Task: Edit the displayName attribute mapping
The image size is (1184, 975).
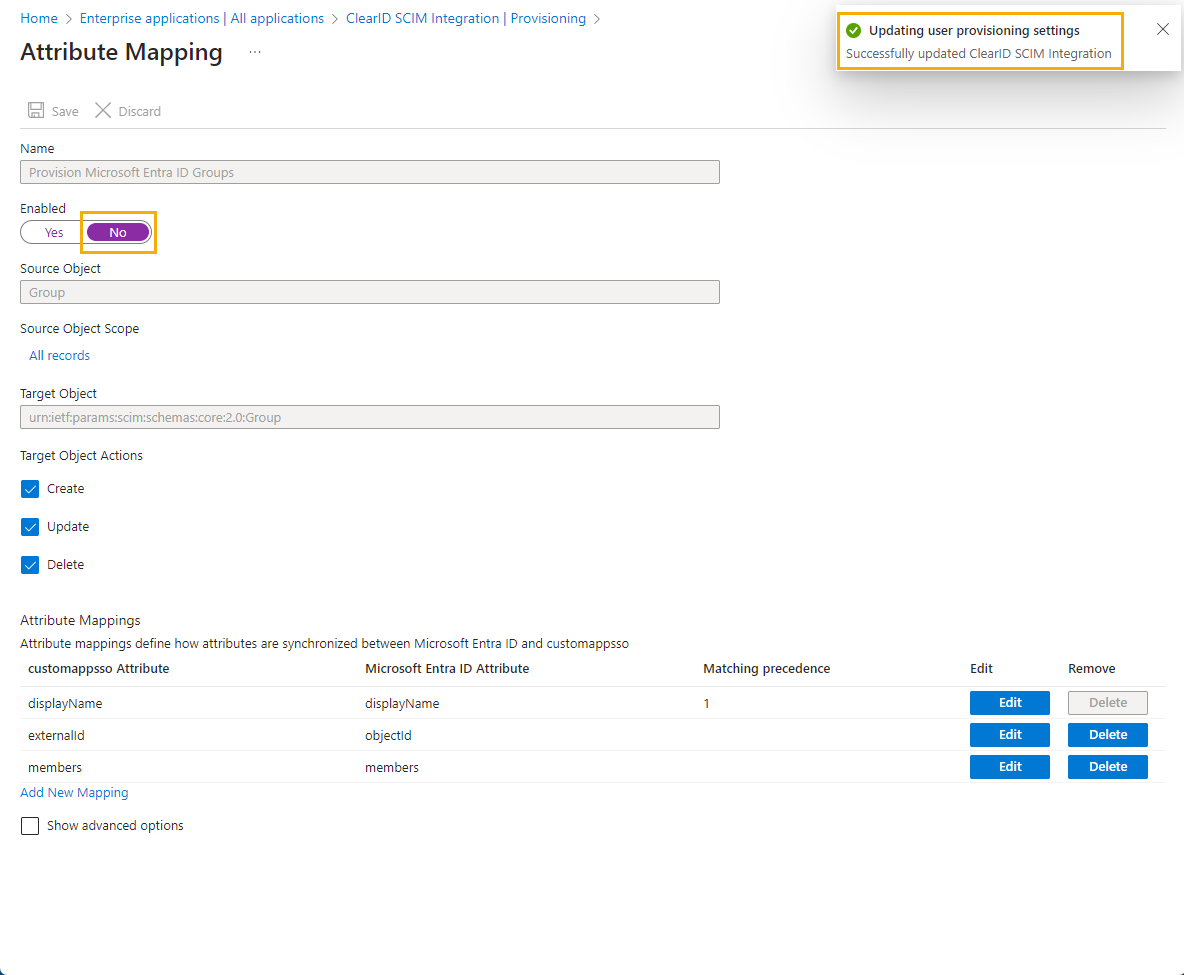Action: (1009, 702)
